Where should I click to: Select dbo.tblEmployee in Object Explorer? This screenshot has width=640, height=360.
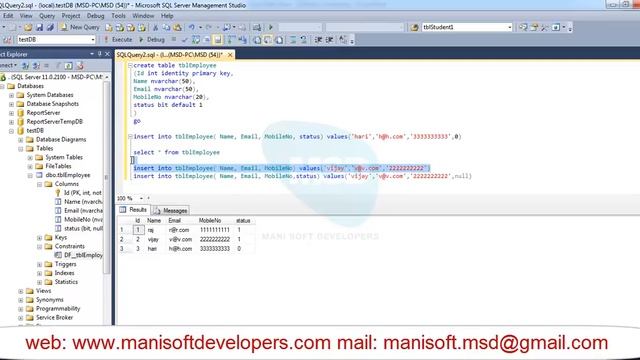point(68,175)
